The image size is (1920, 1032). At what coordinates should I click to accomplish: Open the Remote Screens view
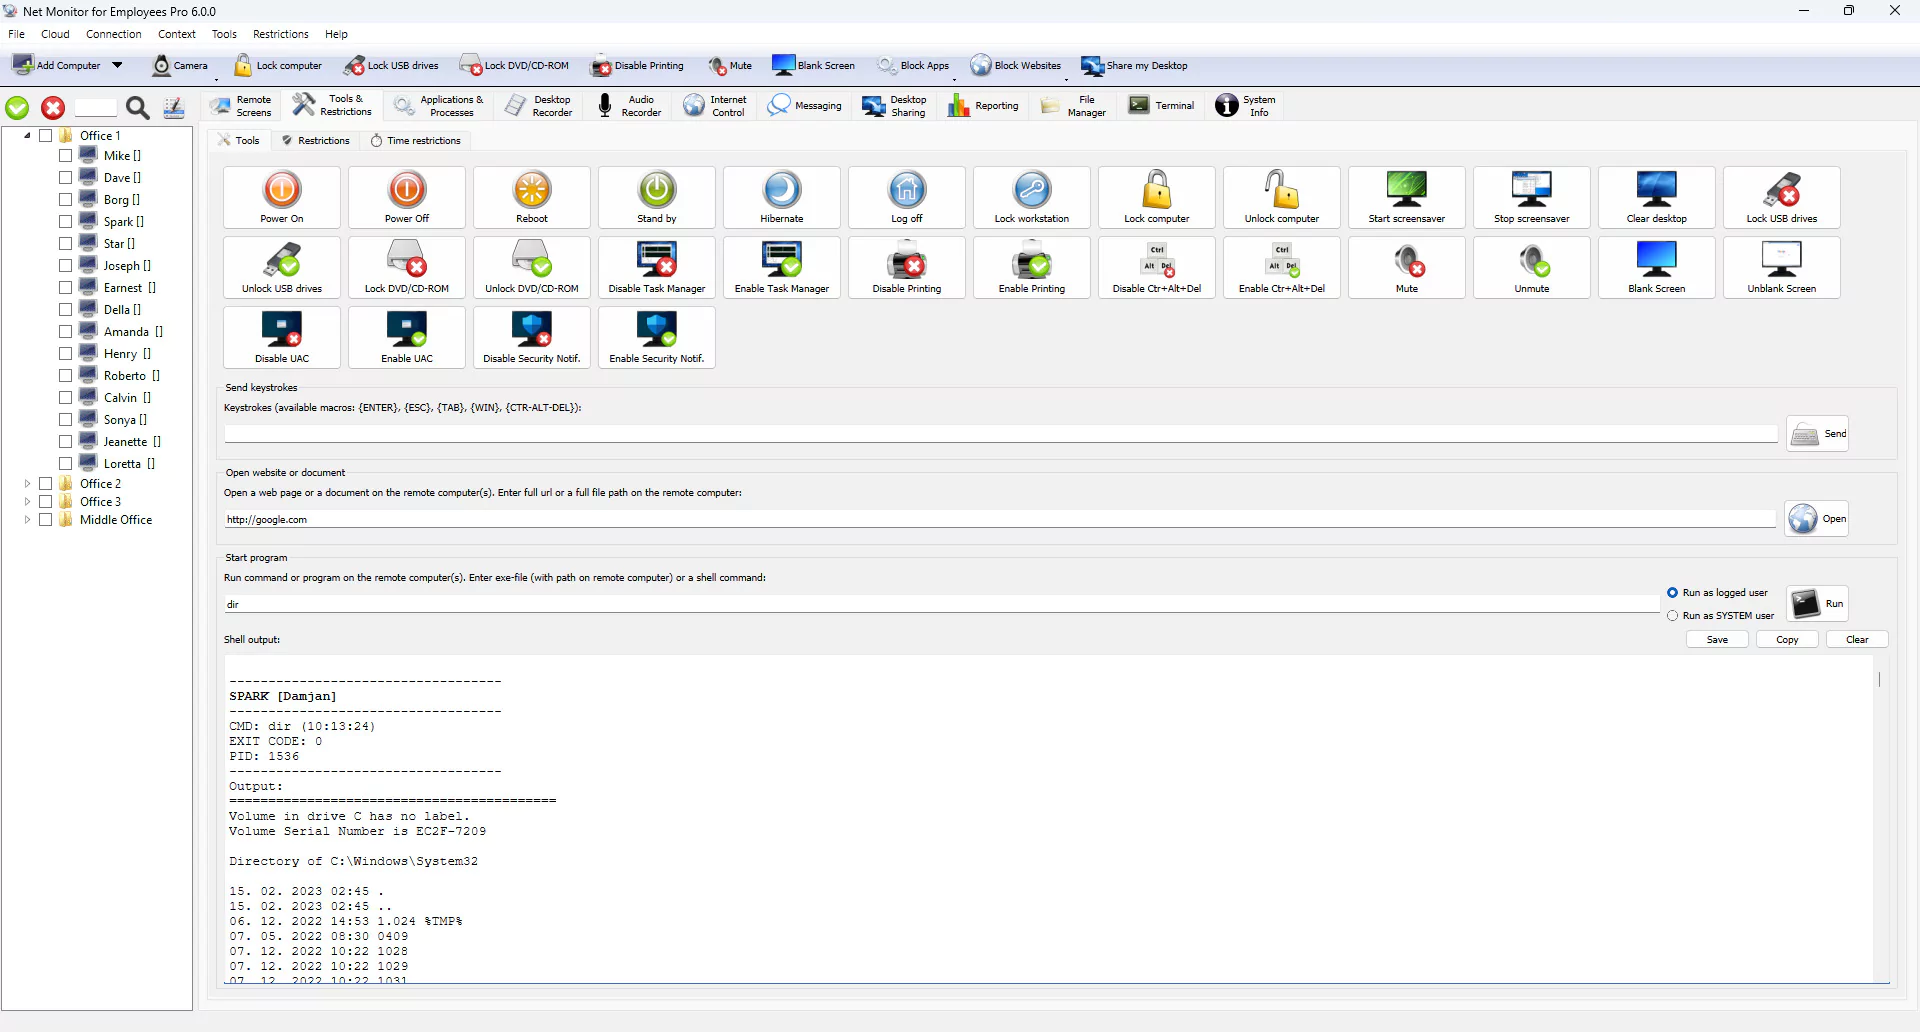(x=240, y=105)
